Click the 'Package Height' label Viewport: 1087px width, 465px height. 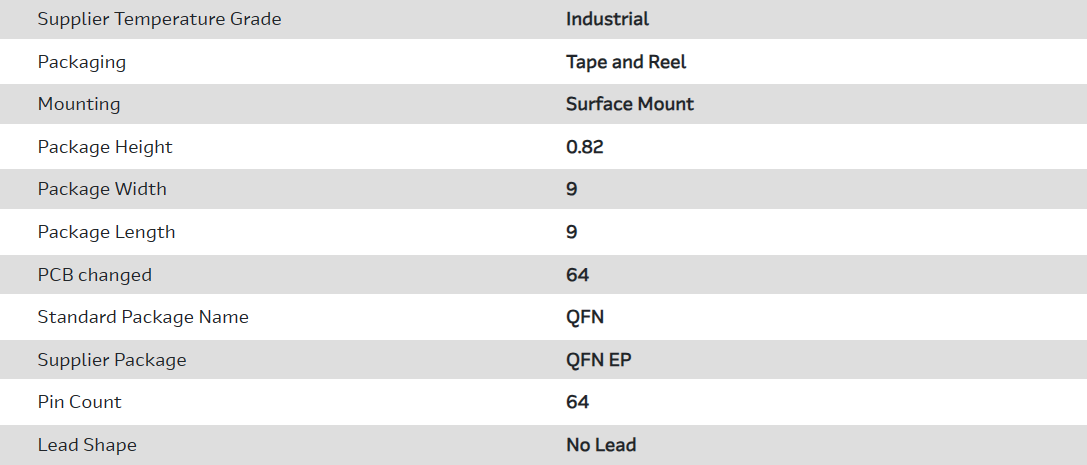tap(105, 147)
